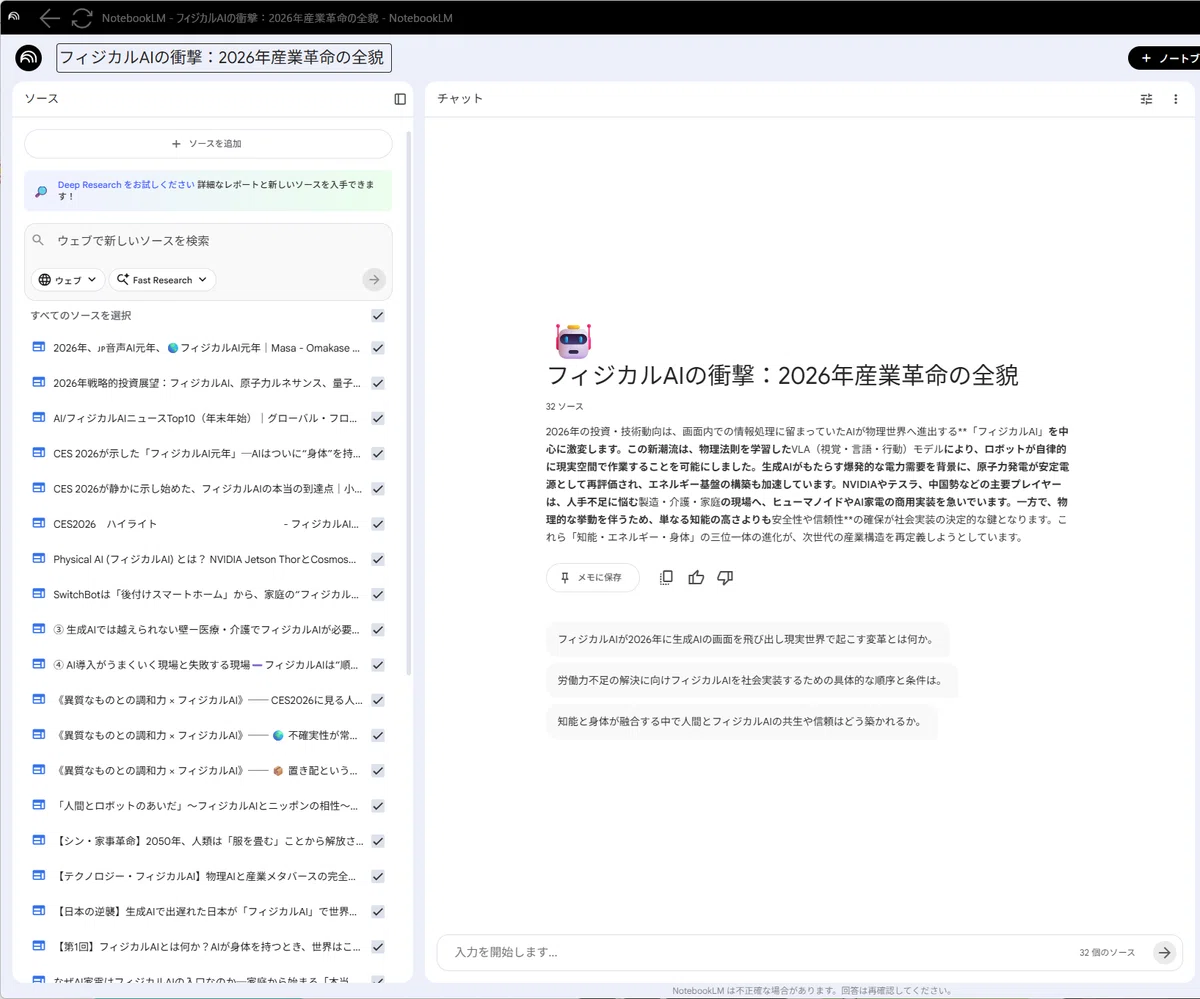Screen dimensions: 1200x999
Task: Click the source icon of "CES2026 ハイライト"
Action: pos(39,523)
